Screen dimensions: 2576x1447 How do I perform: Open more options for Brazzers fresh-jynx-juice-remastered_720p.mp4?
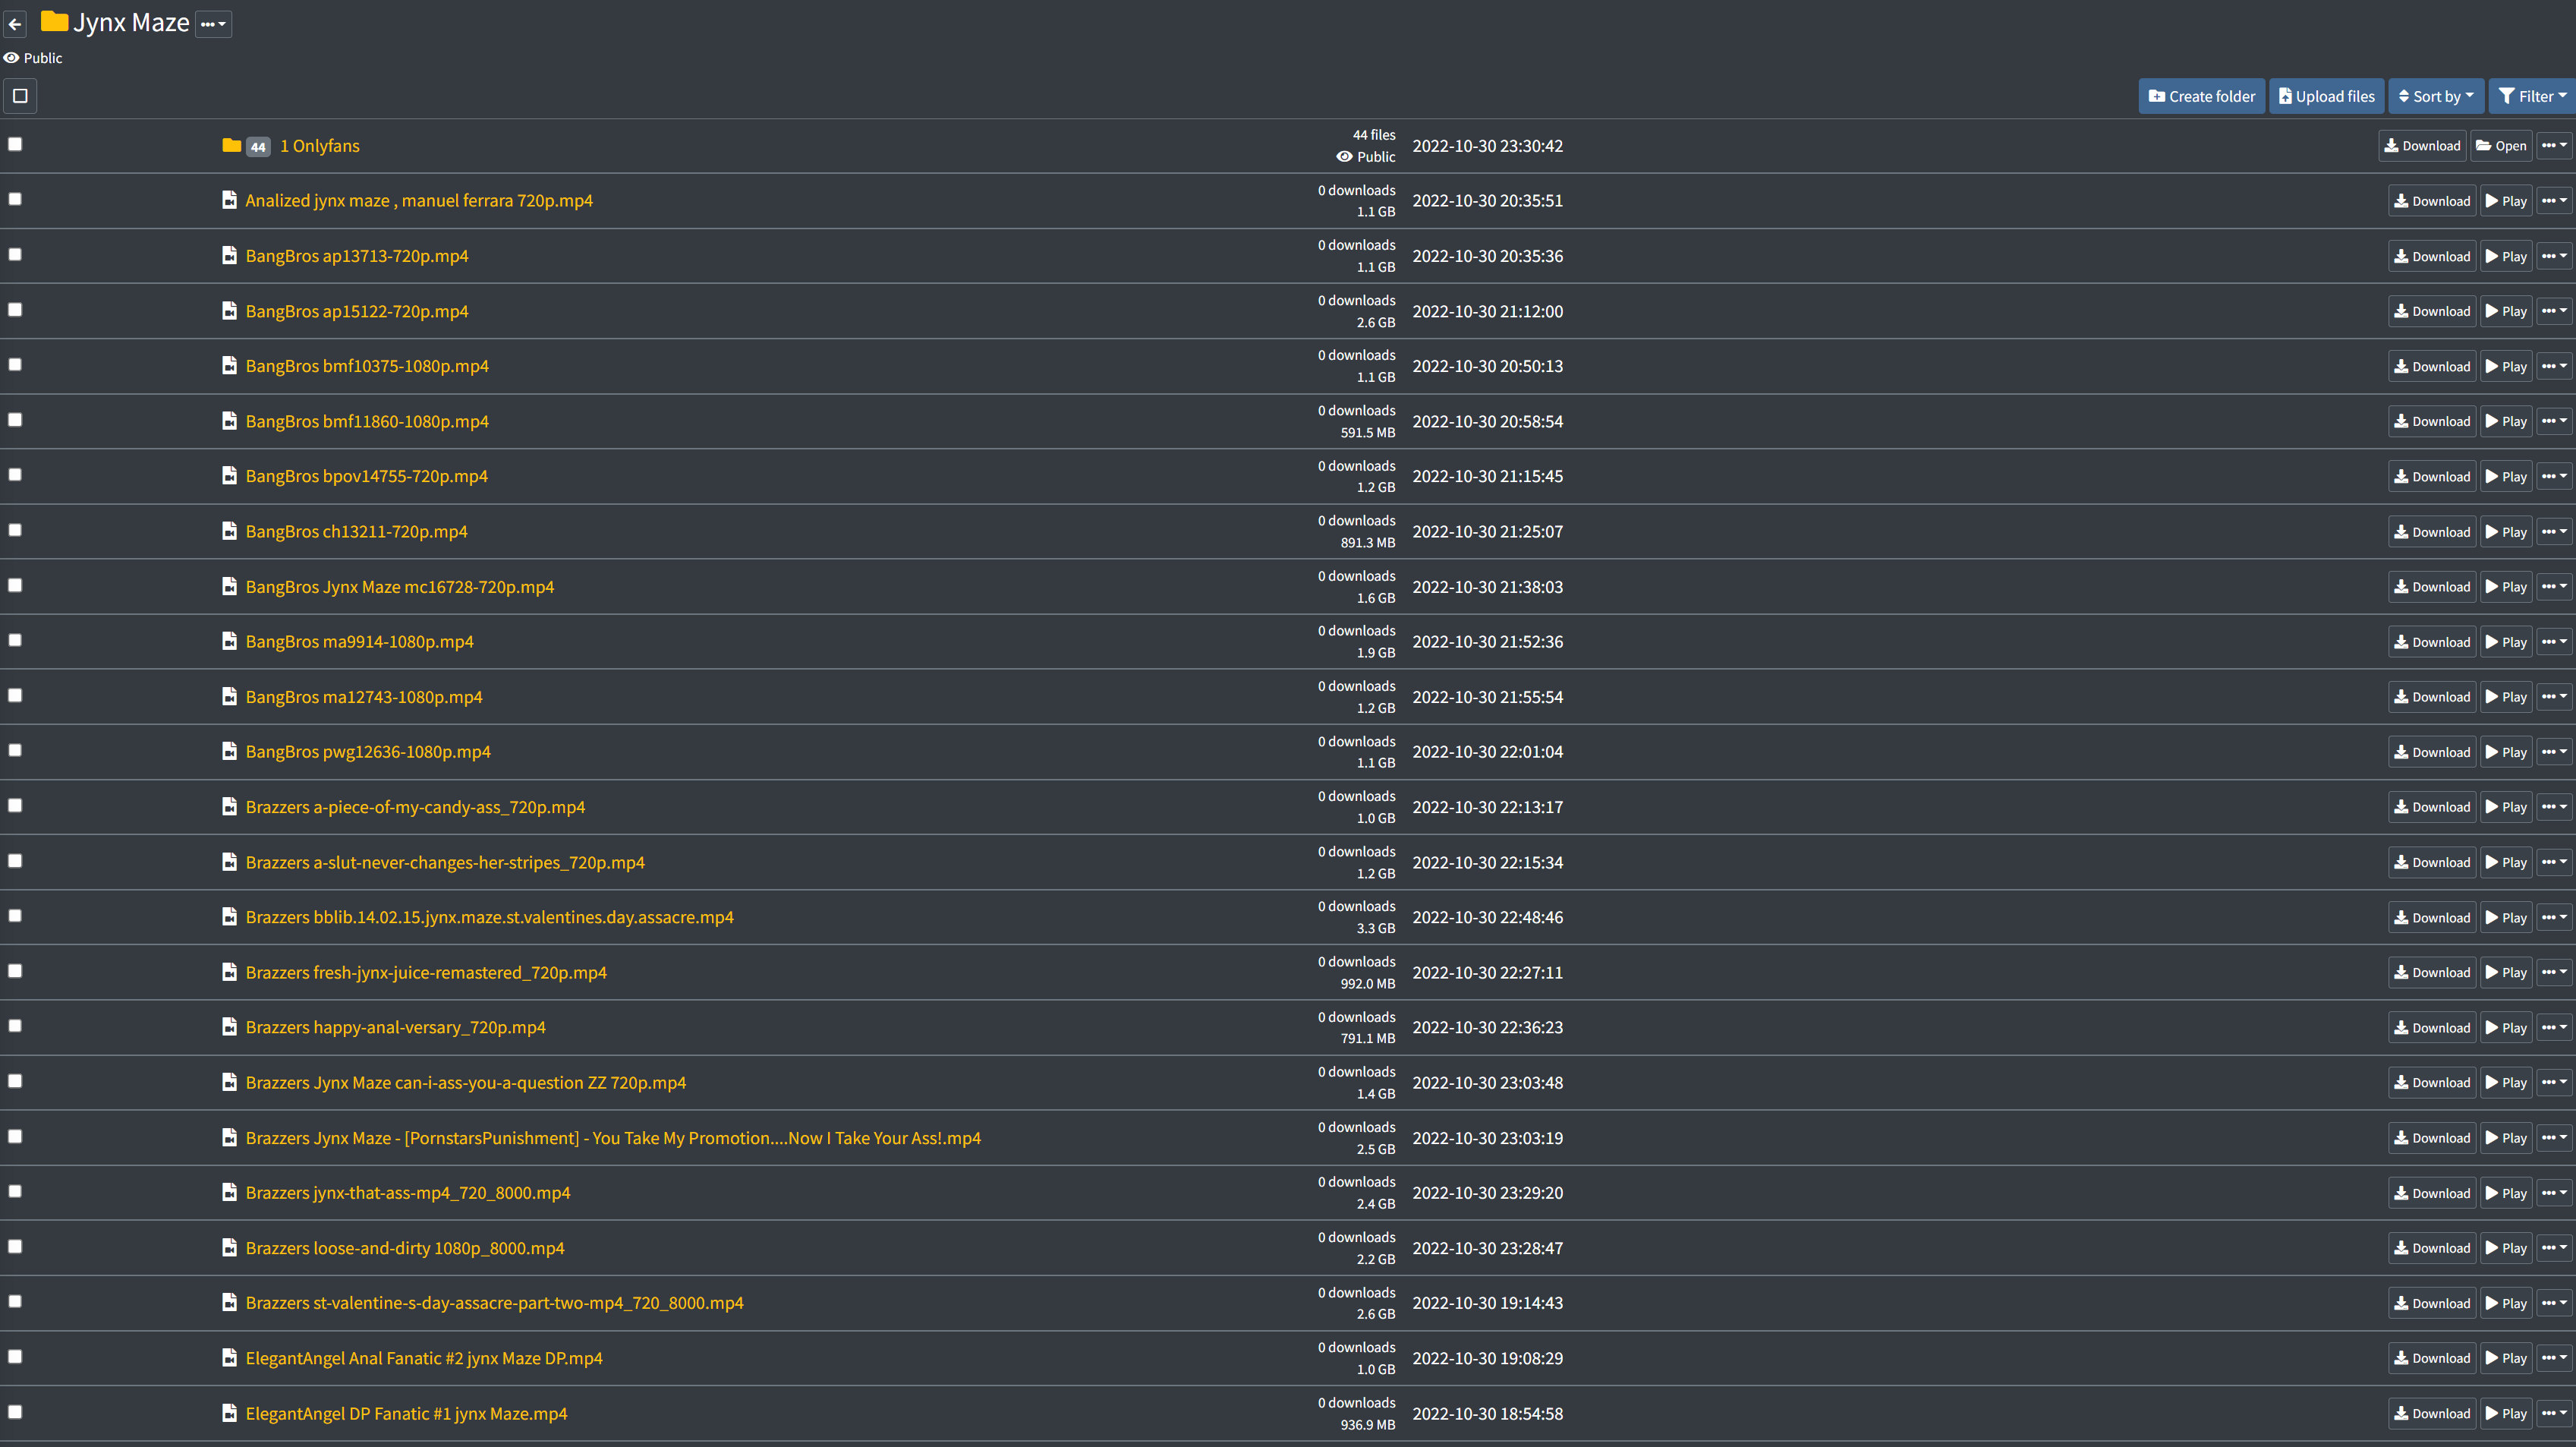tap(2554, 972)
